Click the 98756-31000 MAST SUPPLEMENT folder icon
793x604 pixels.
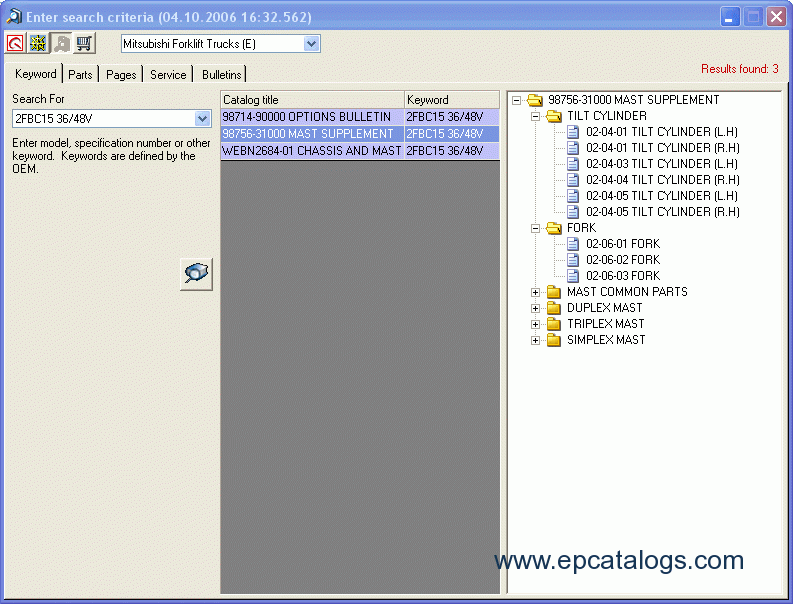(535, 100)
